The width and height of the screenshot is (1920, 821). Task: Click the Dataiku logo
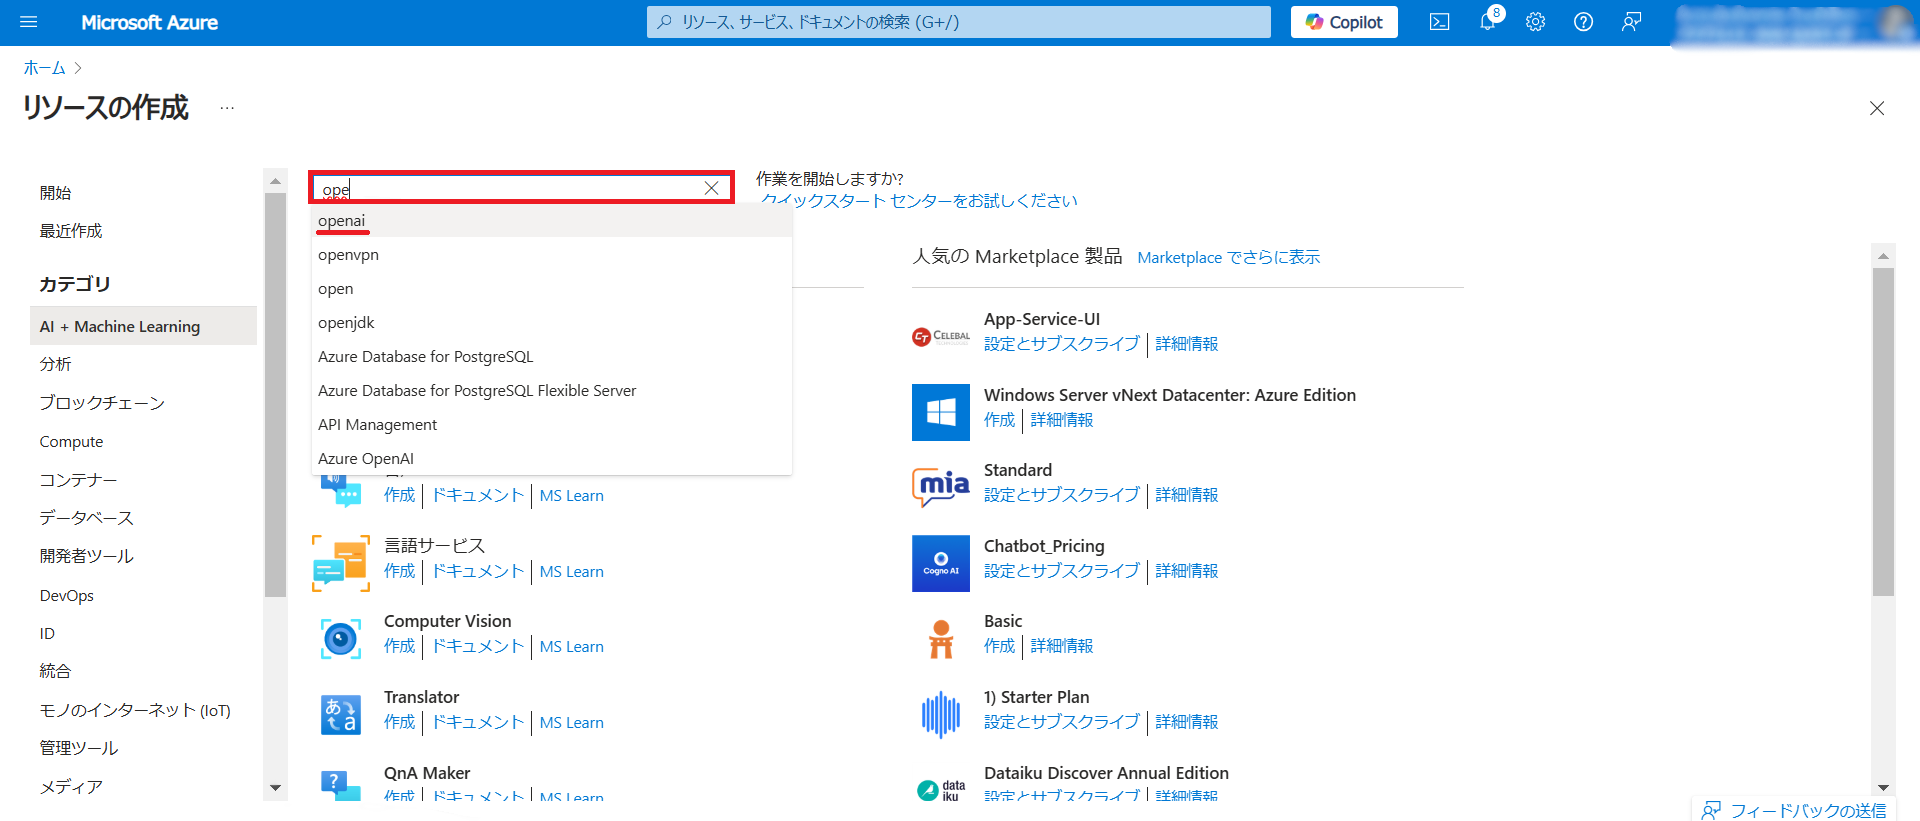[941, 790]
